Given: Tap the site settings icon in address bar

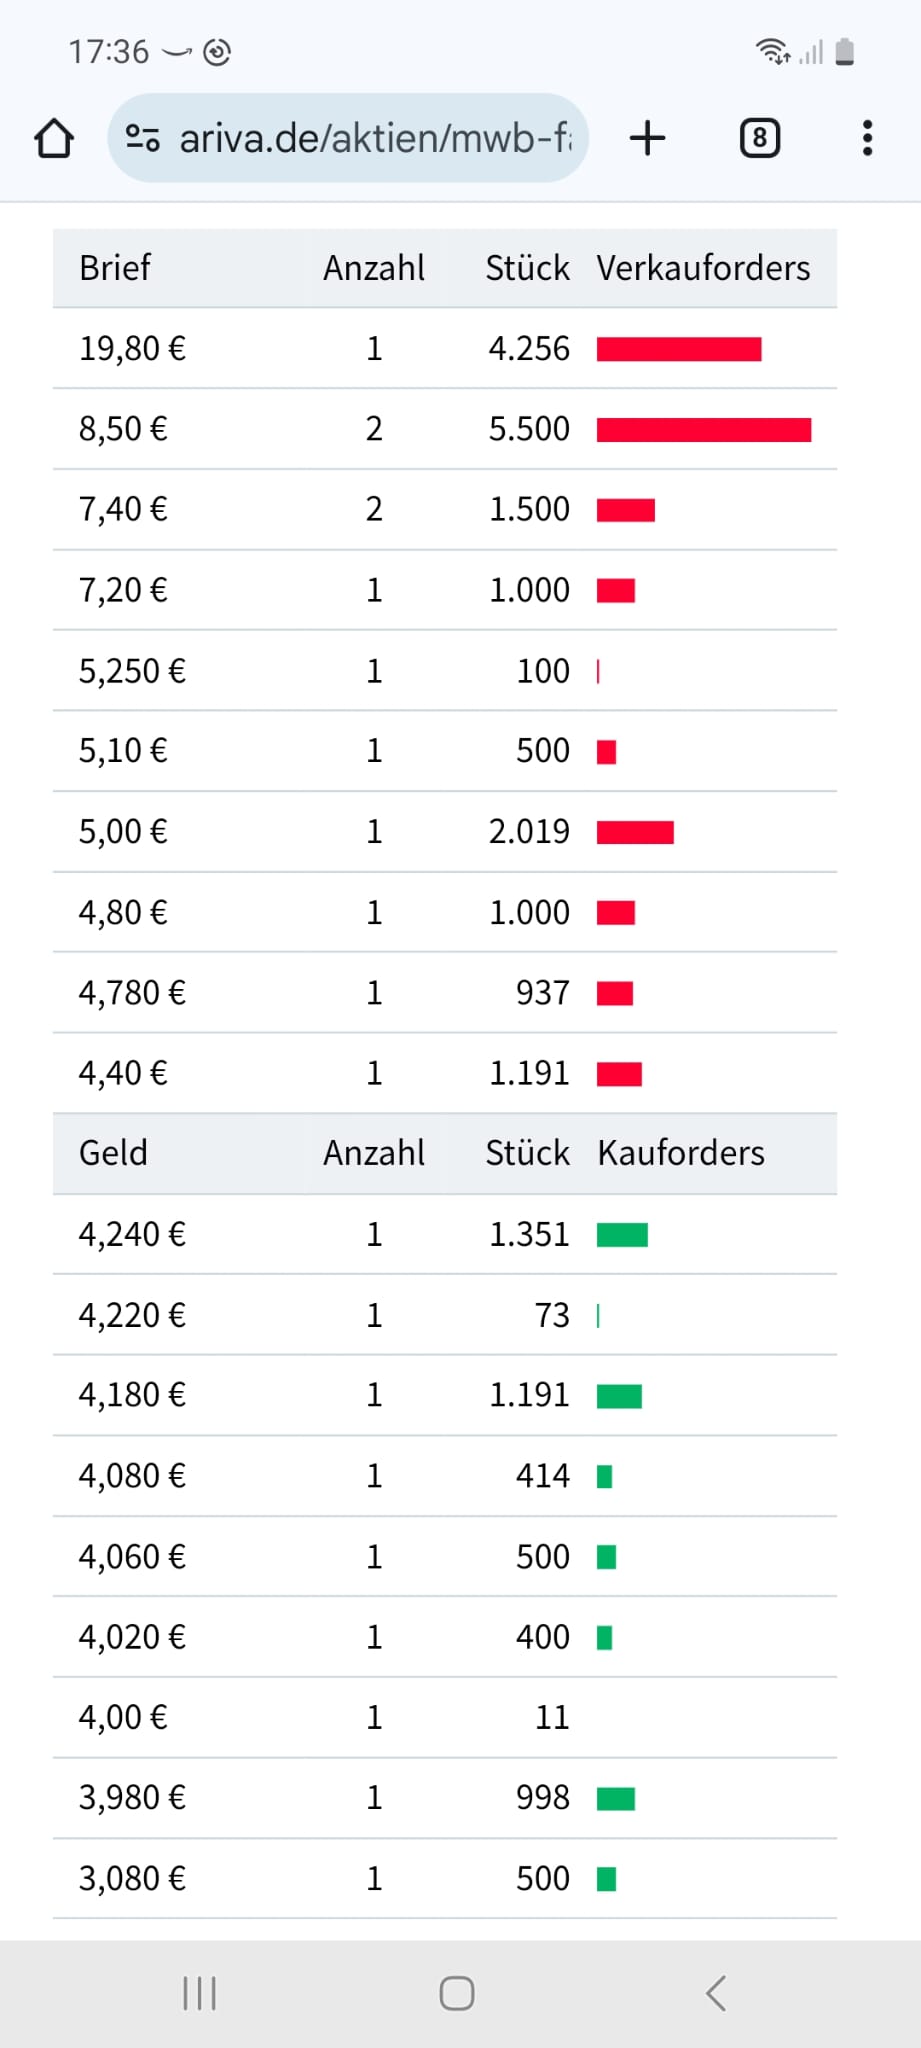Looking at the screenshot, I should tap(142, 138).
